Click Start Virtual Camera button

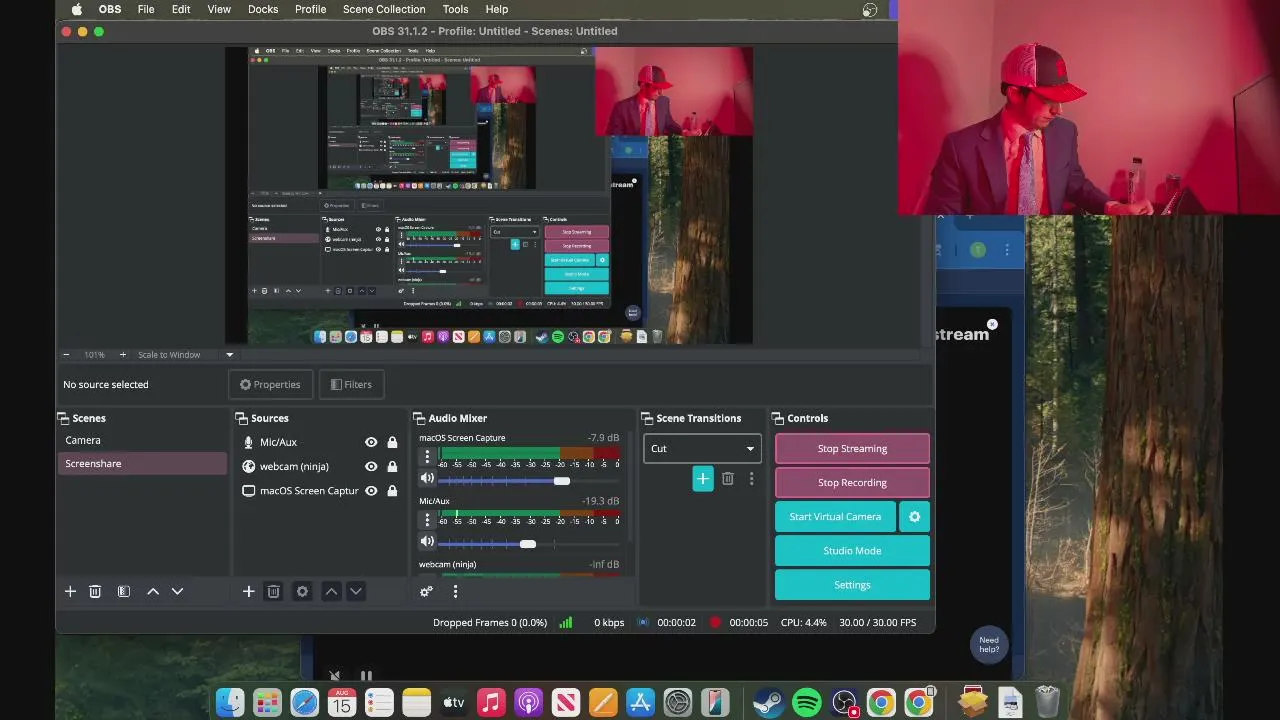point(835,516)
